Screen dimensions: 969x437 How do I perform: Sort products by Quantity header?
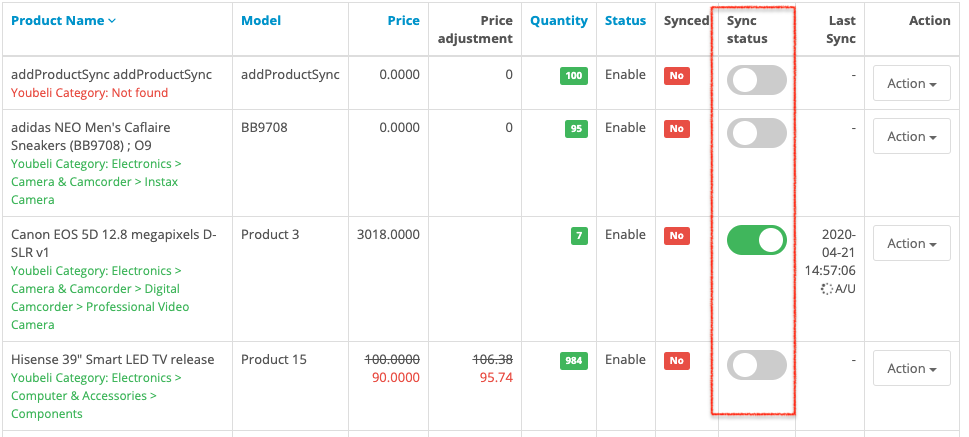(x=559, y=21)
